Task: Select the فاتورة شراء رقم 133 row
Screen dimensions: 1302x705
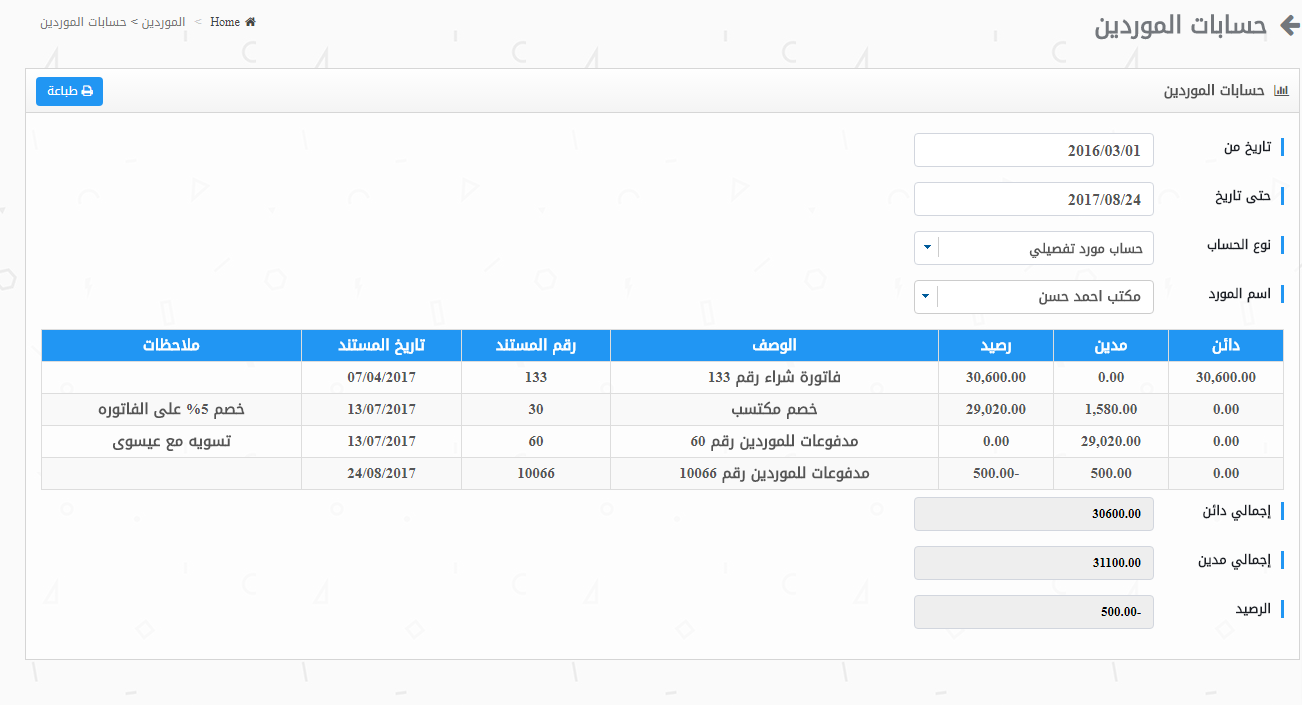Action: [774, 378]
